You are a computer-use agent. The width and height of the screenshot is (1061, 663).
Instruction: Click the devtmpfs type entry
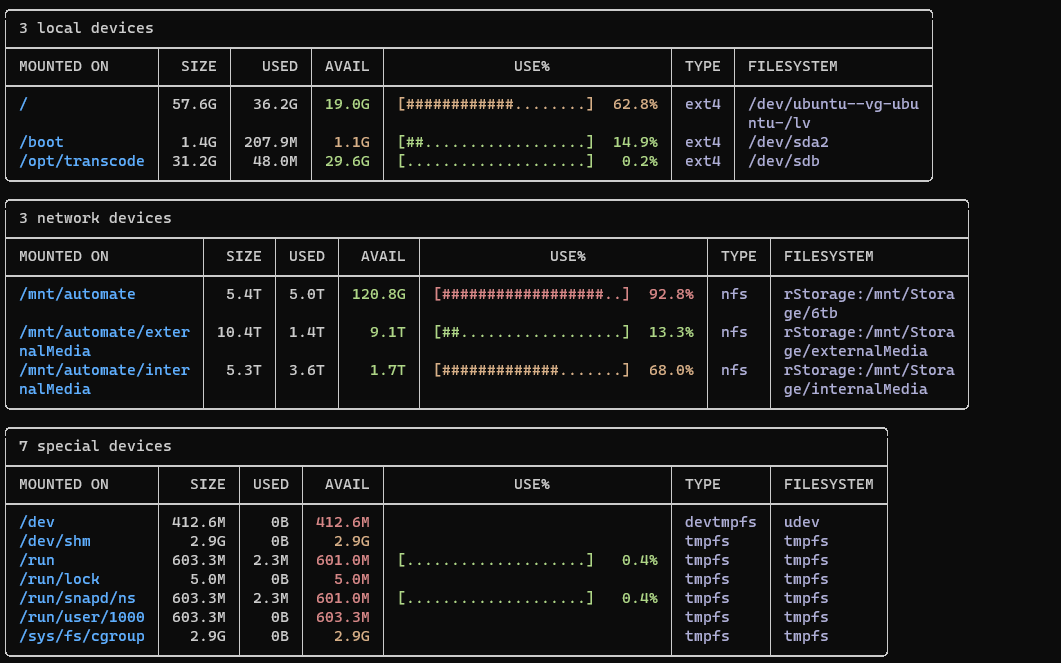[x=721, y=522]
